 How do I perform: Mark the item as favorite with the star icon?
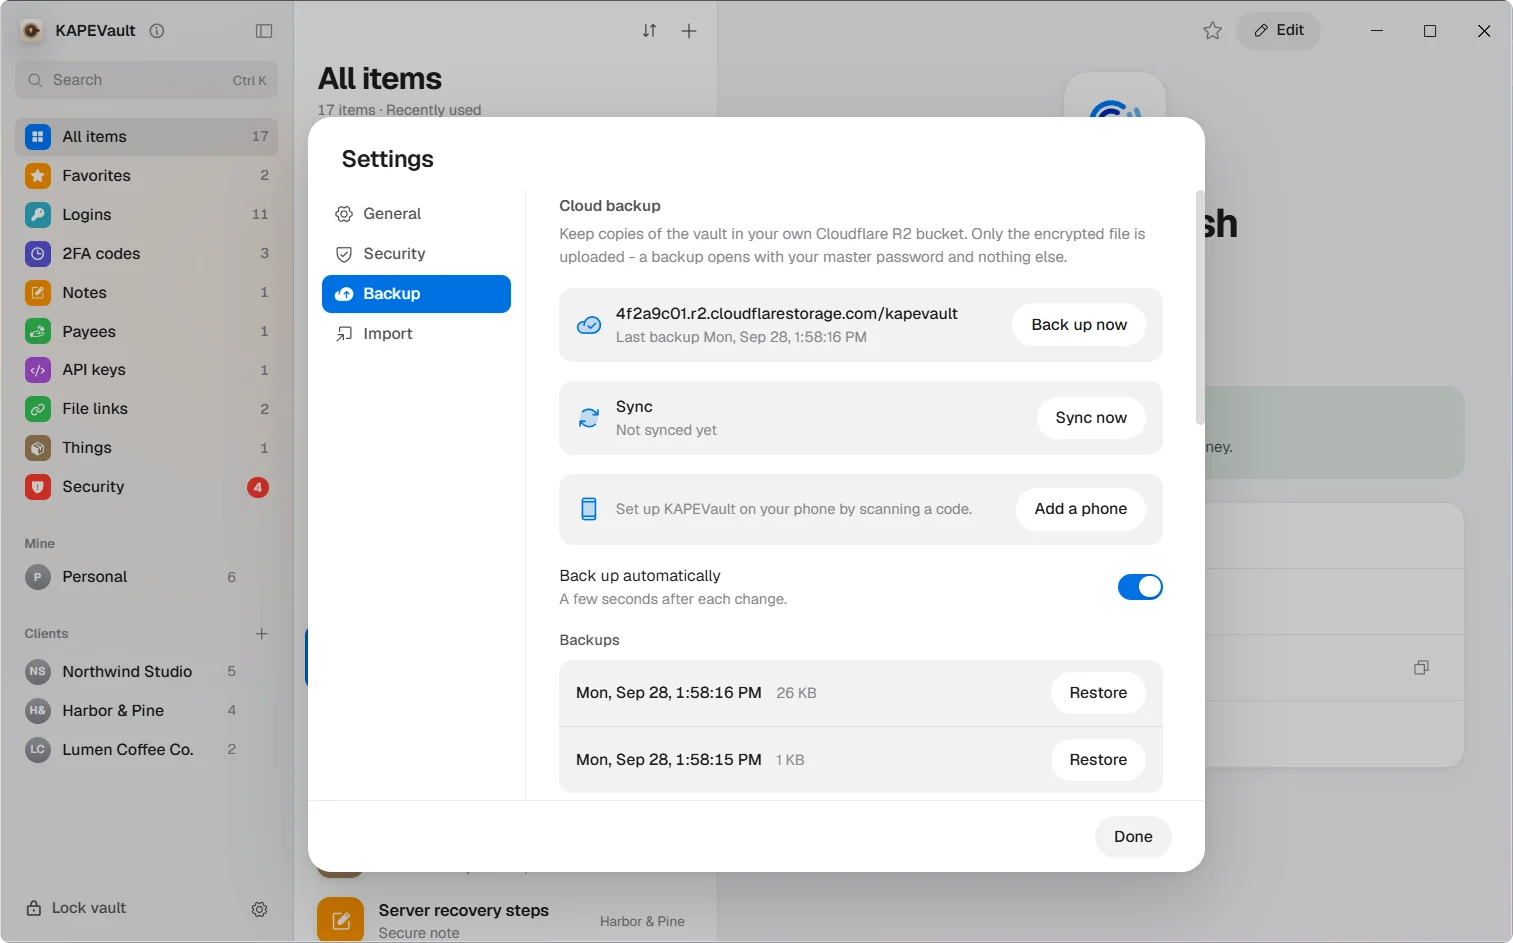(x=1212, y=31)
